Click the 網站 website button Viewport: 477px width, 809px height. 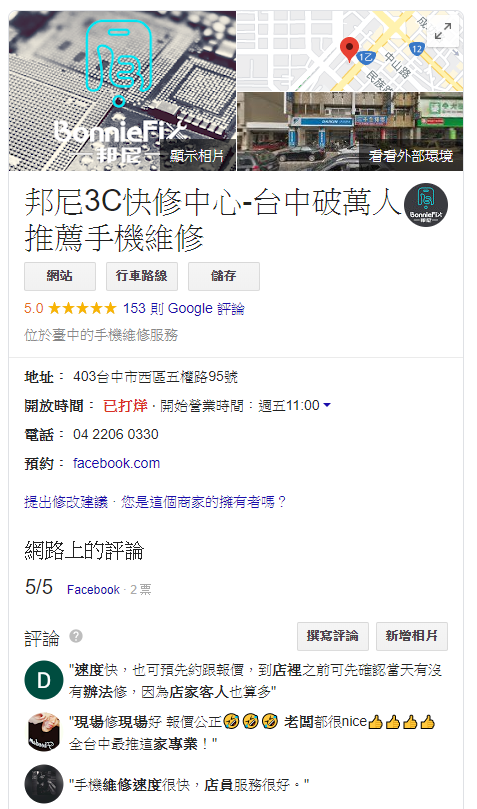tap(60, 276)
